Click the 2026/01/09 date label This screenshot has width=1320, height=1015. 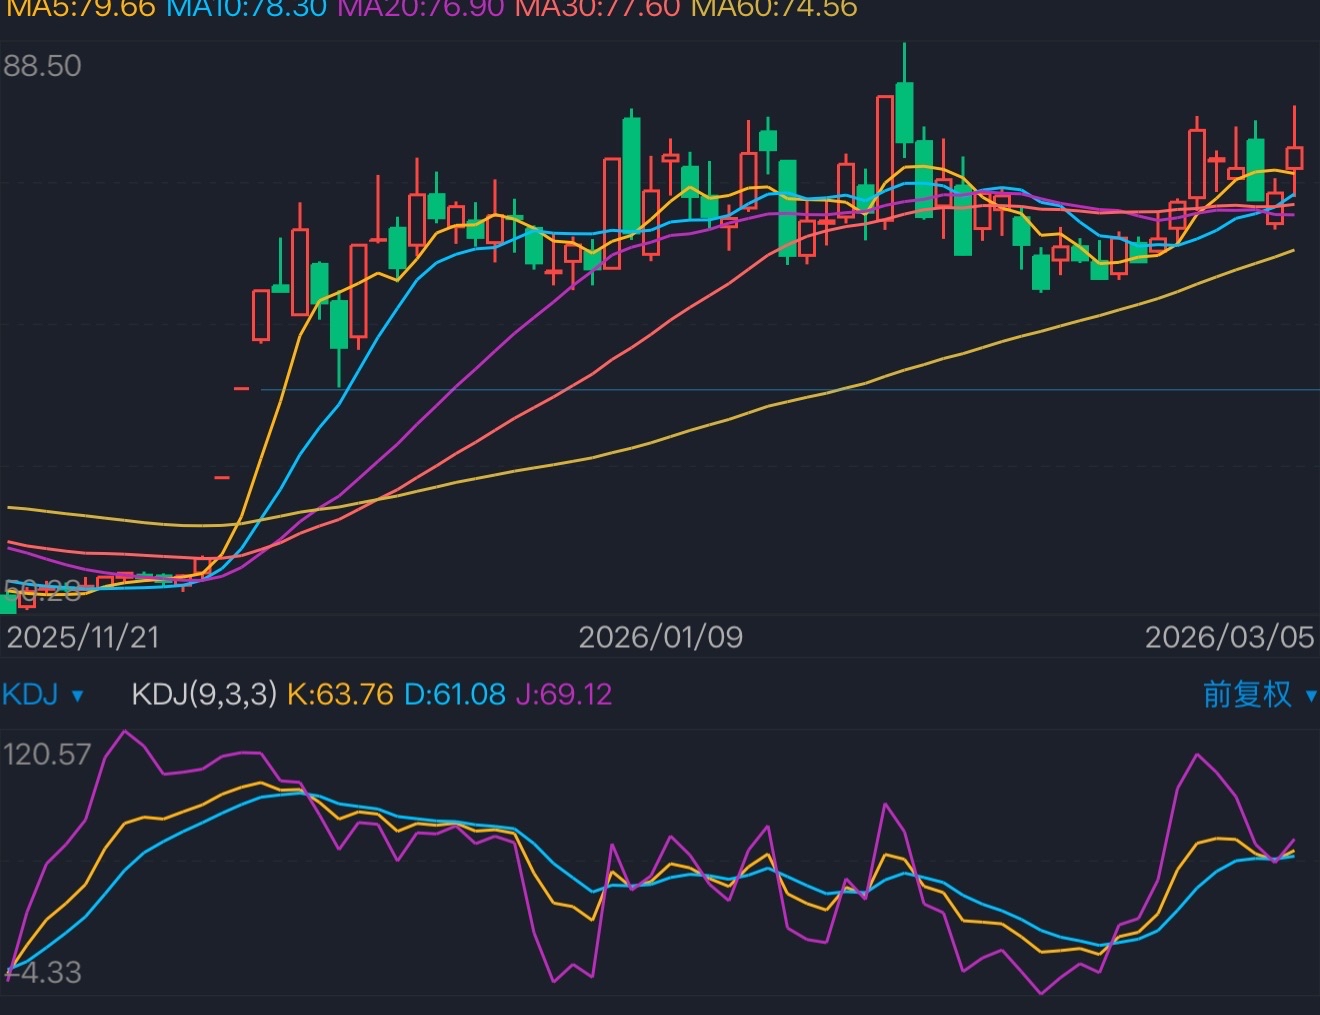coord(661,637)
